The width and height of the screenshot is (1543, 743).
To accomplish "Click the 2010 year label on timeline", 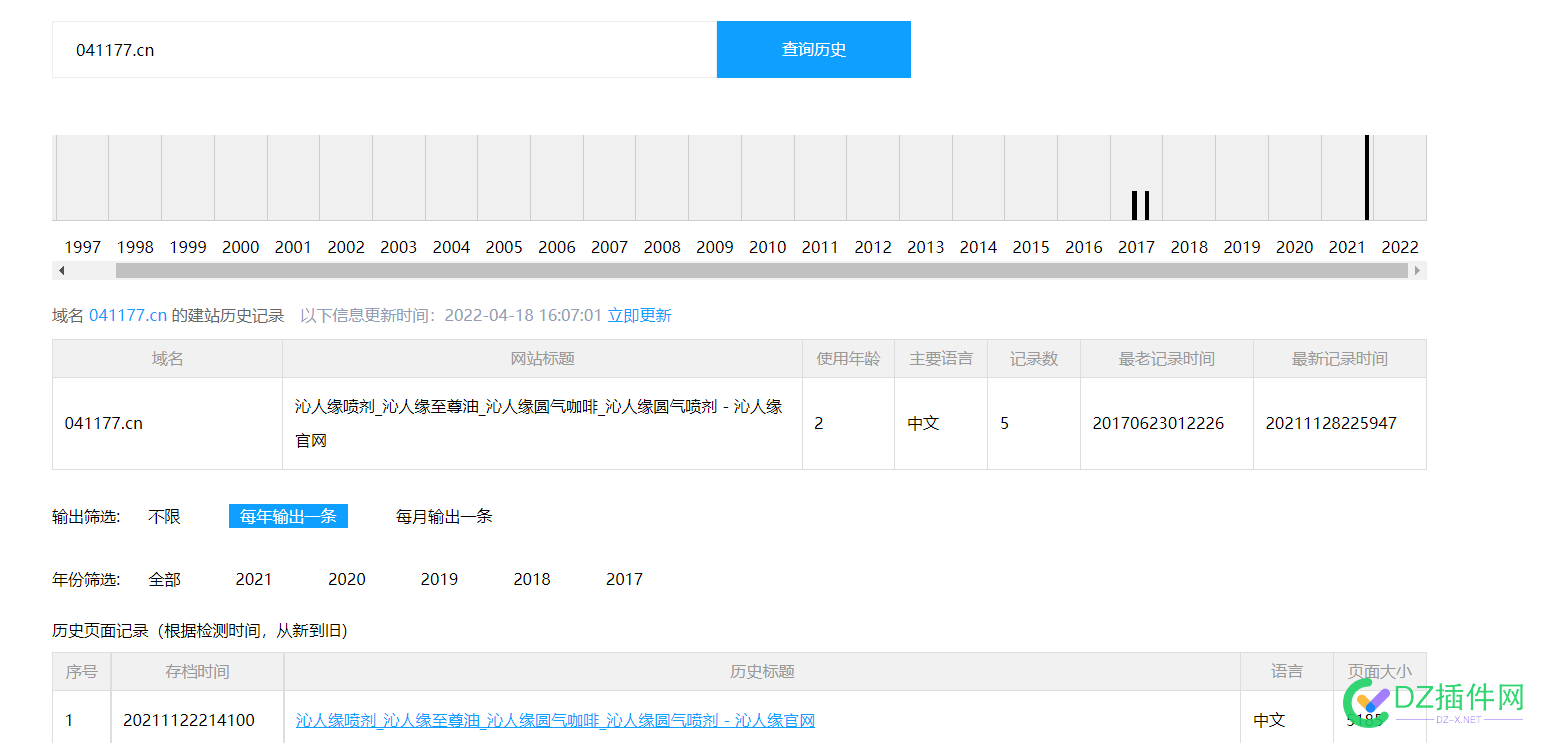I will point(767,247).
